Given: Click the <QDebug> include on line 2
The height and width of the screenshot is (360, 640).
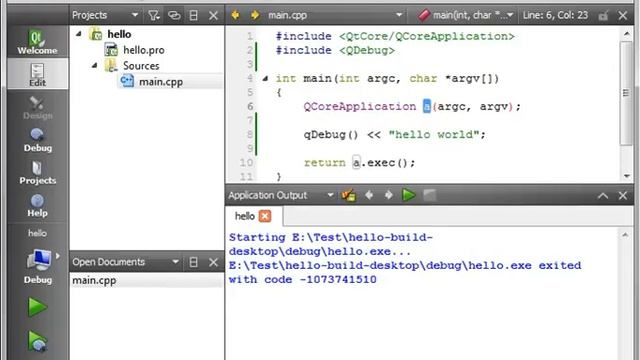Looking at the screenshot, I should pyautogui.click(x=367, y=50).
